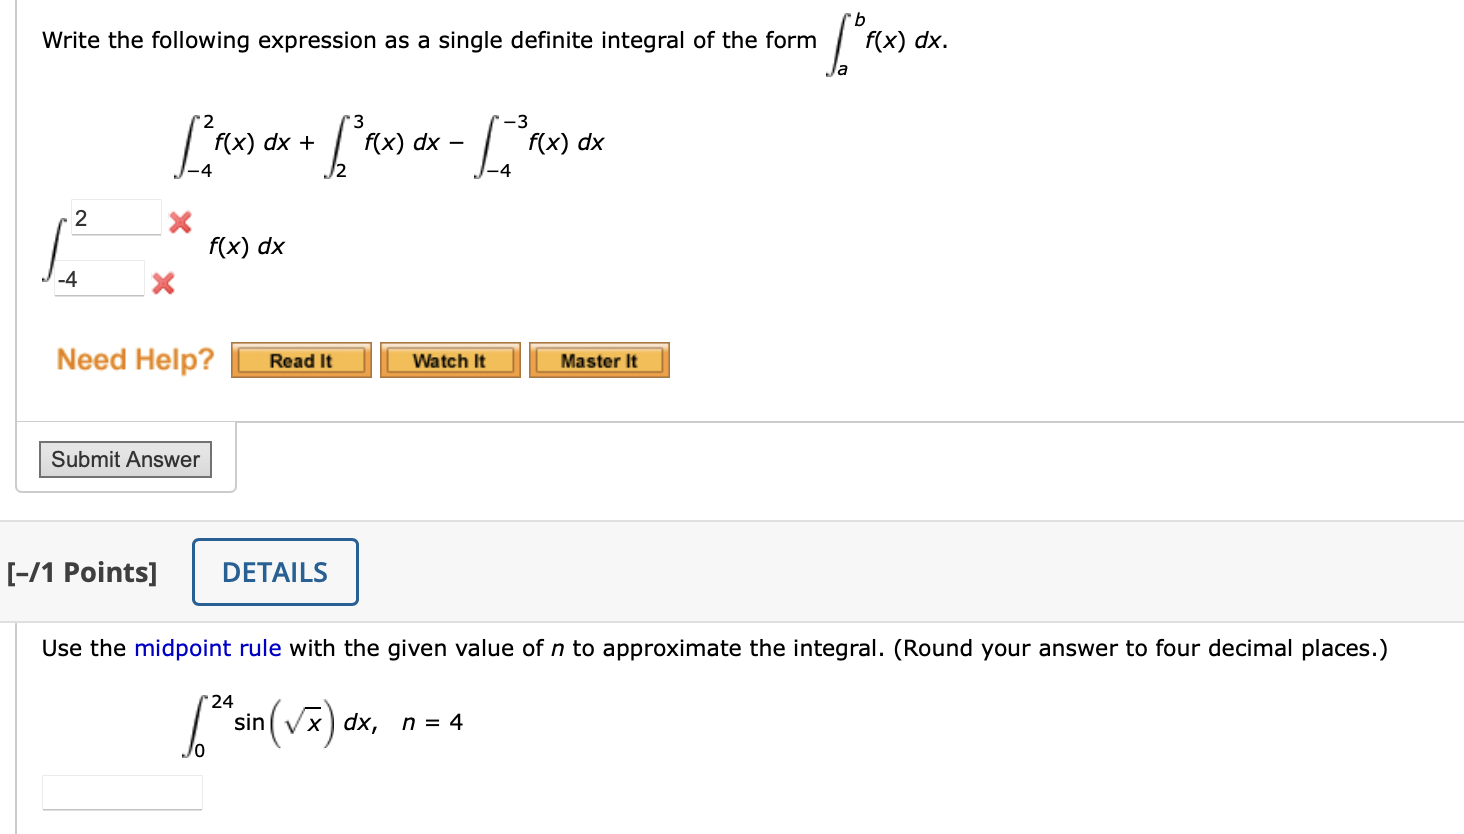Select the upper limit box containing 2

tap(116, 217)
